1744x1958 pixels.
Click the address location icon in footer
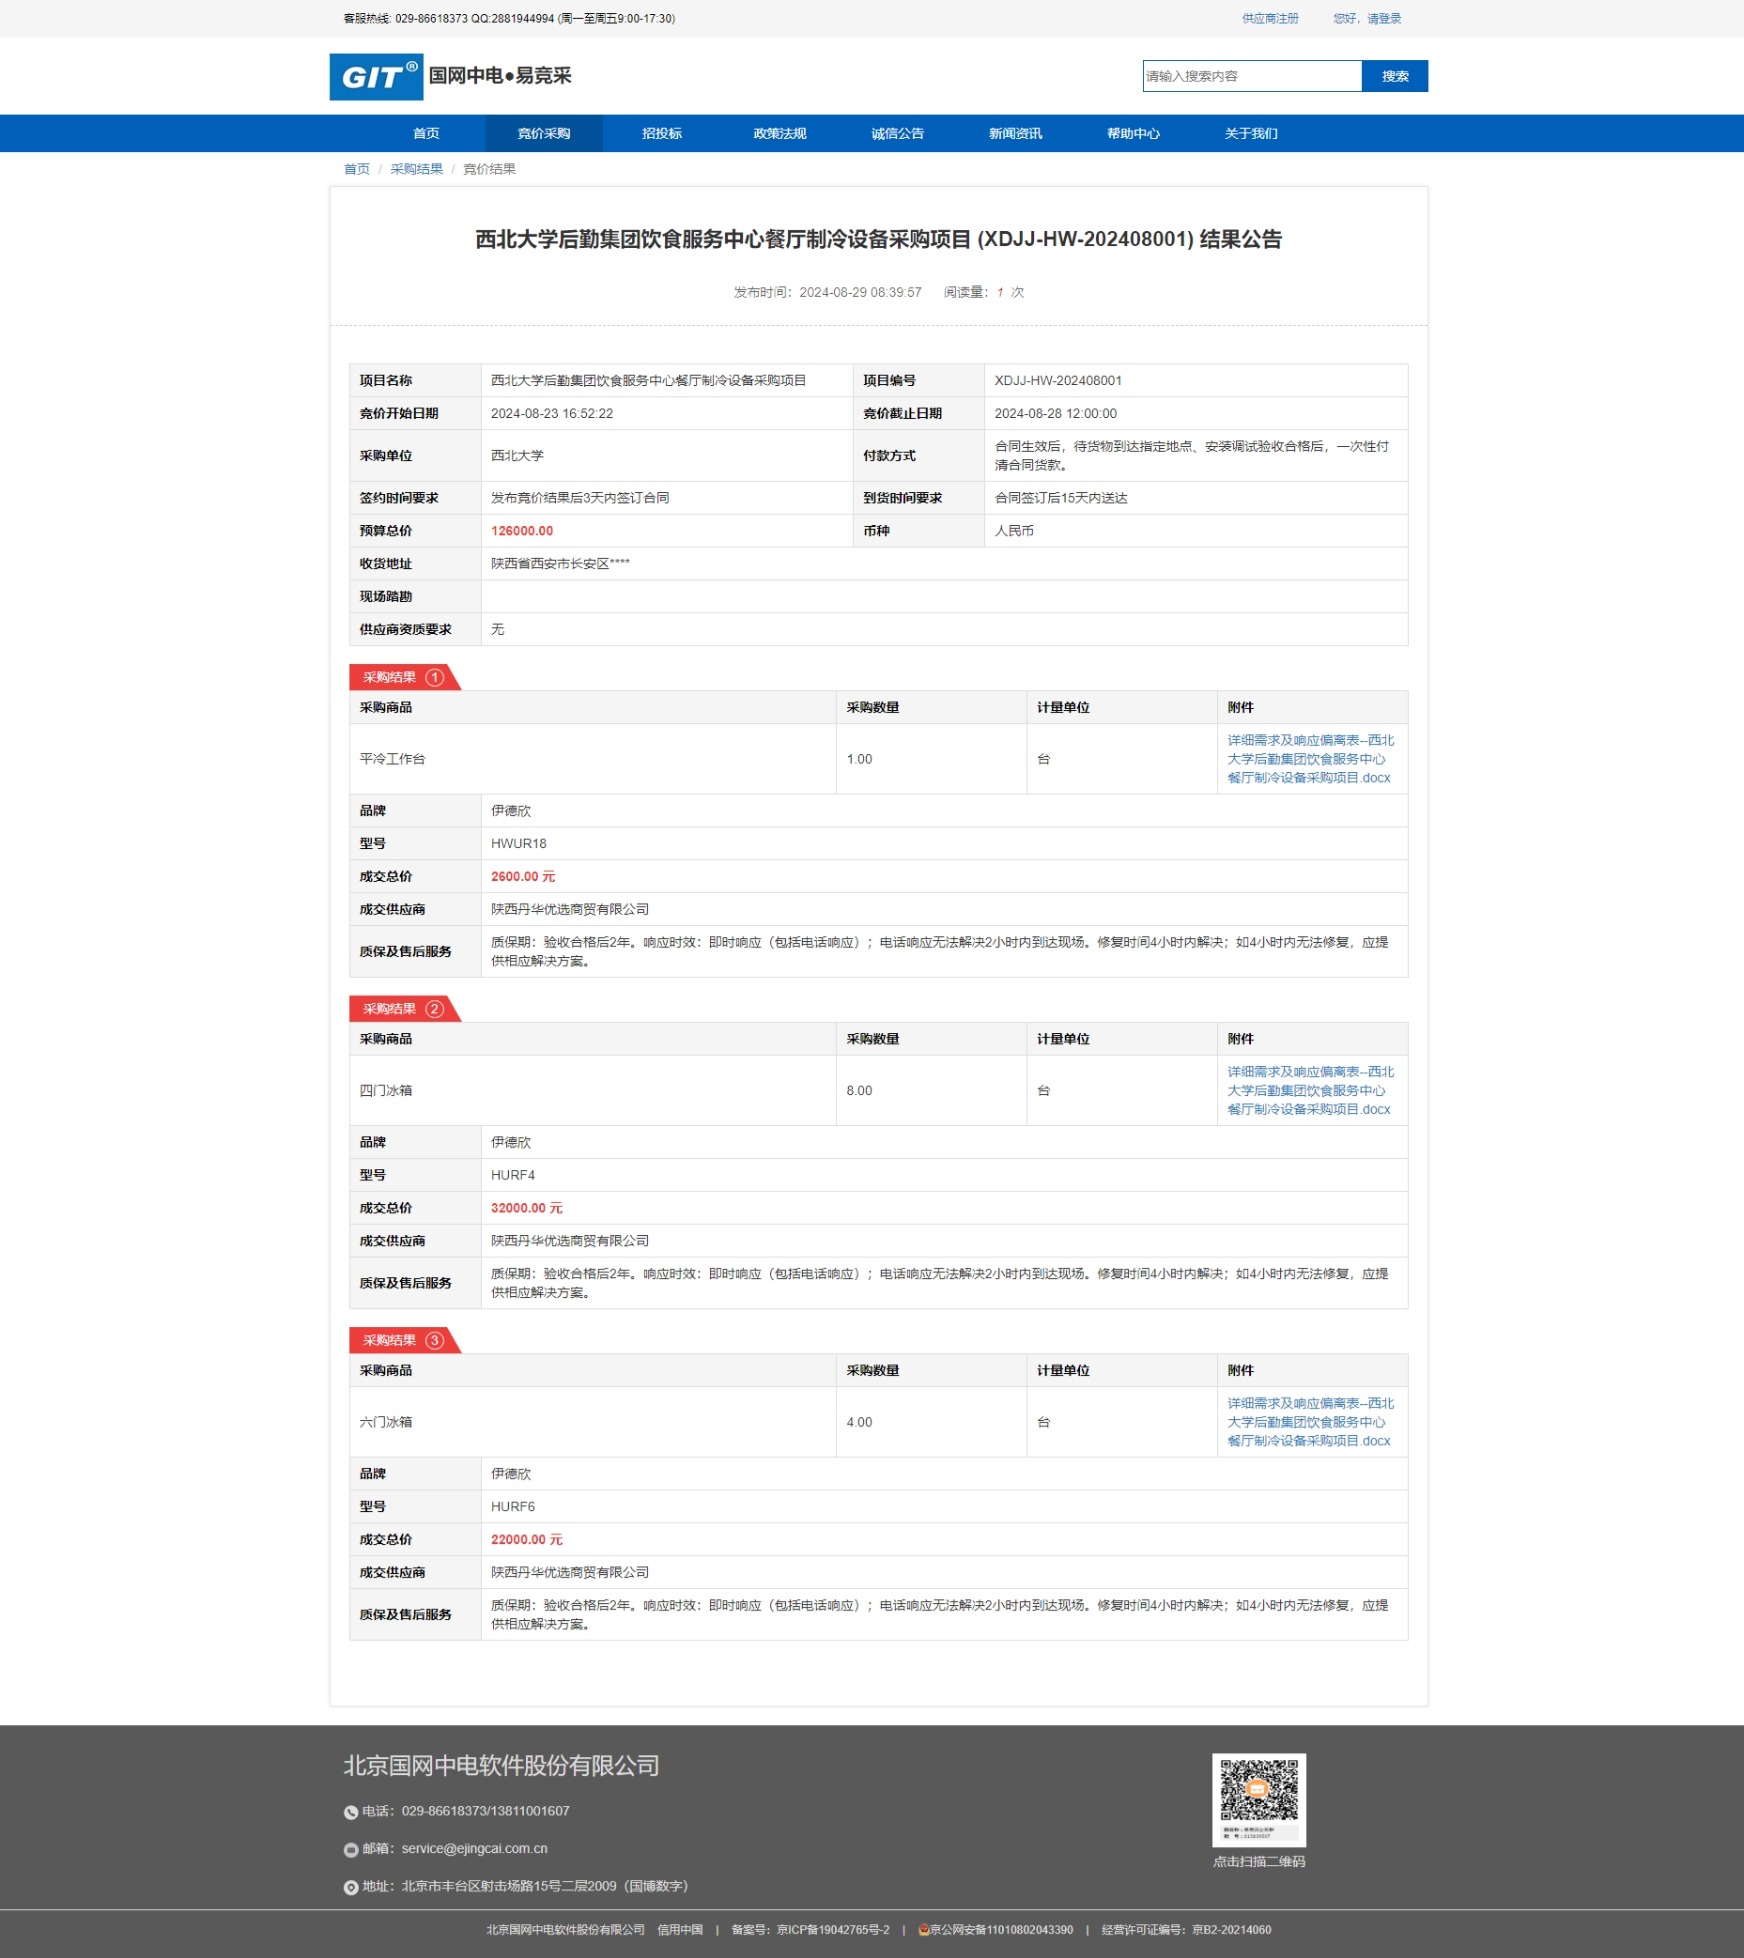[x=351, y=1887]
